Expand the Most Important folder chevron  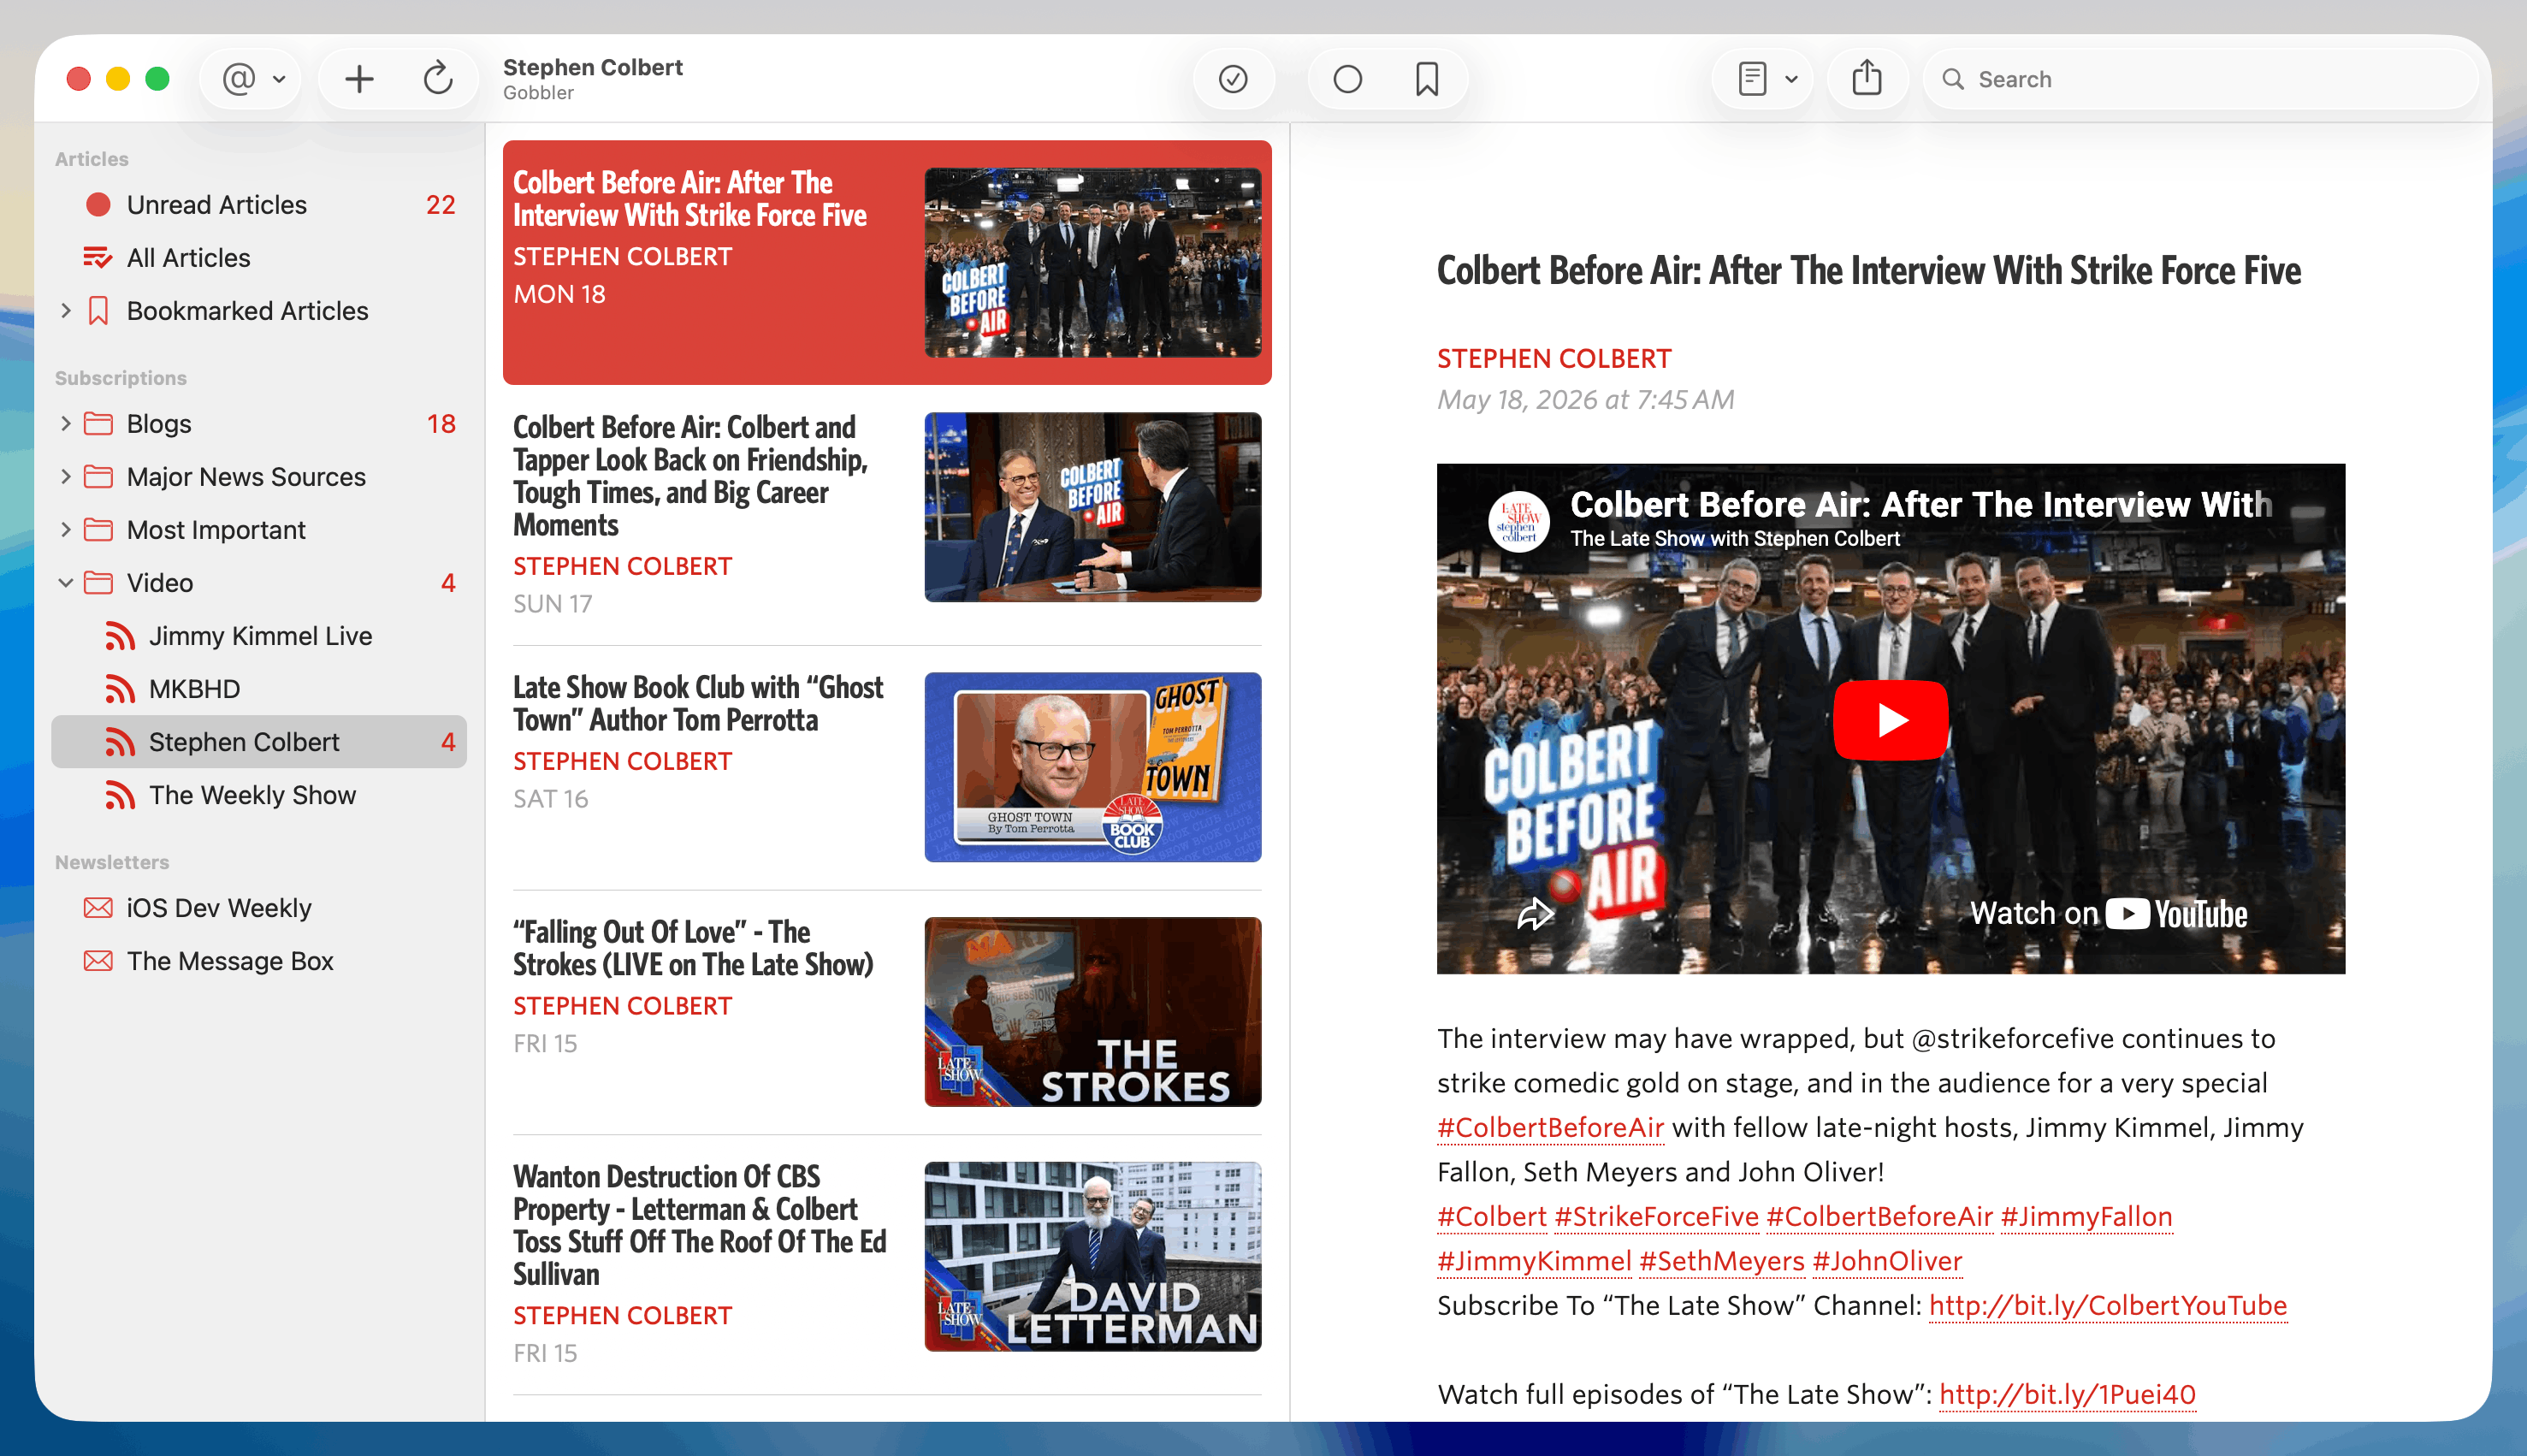[x=66, y=530]
